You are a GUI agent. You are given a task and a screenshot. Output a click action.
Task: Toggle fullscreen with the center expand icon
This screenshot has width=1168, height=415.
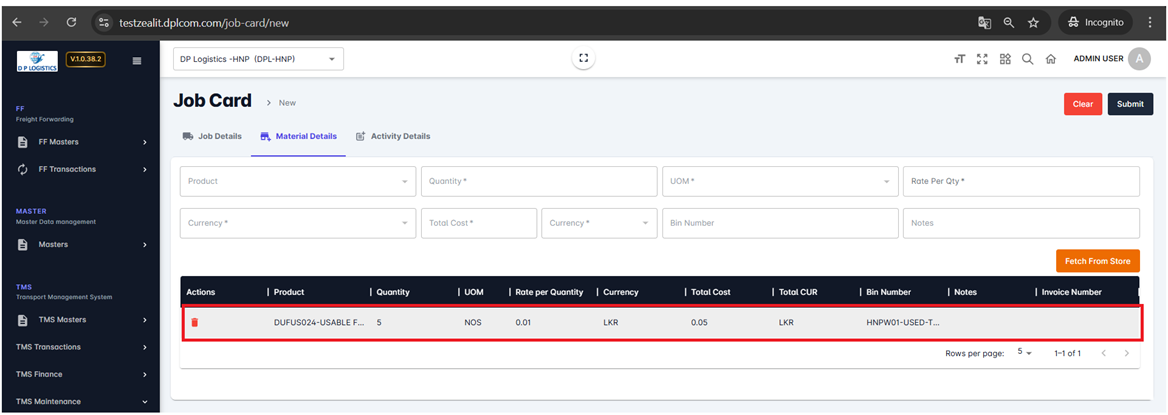click(584, 59)
